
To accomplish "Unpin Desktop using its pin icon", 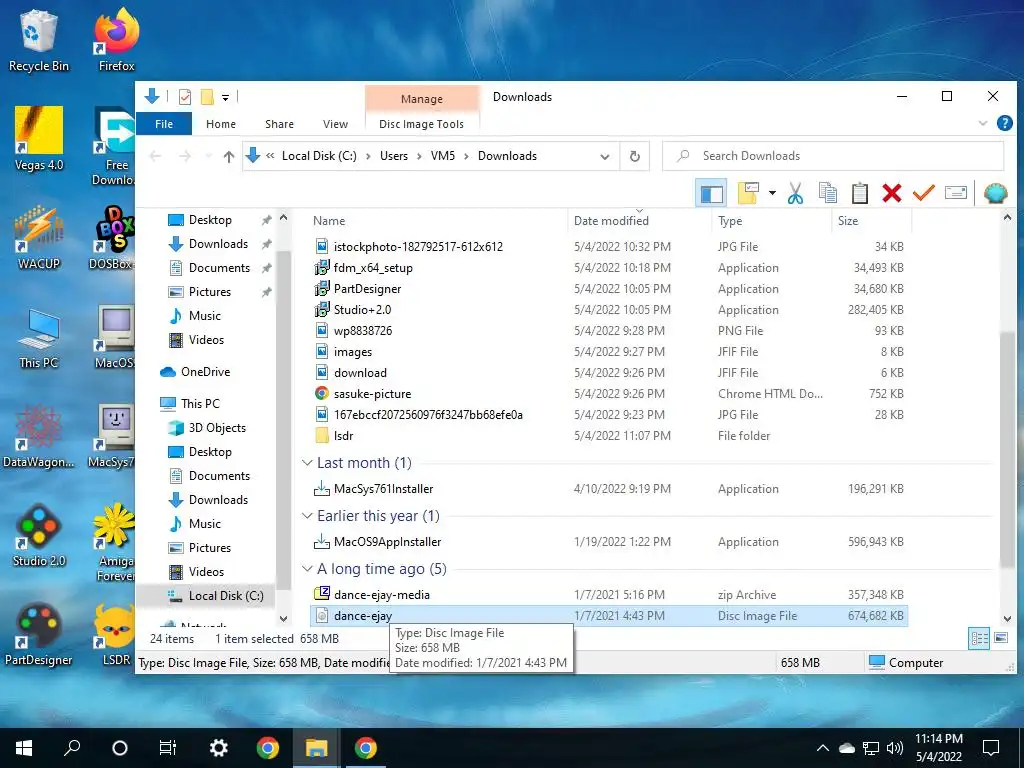I will click(266, 221).
